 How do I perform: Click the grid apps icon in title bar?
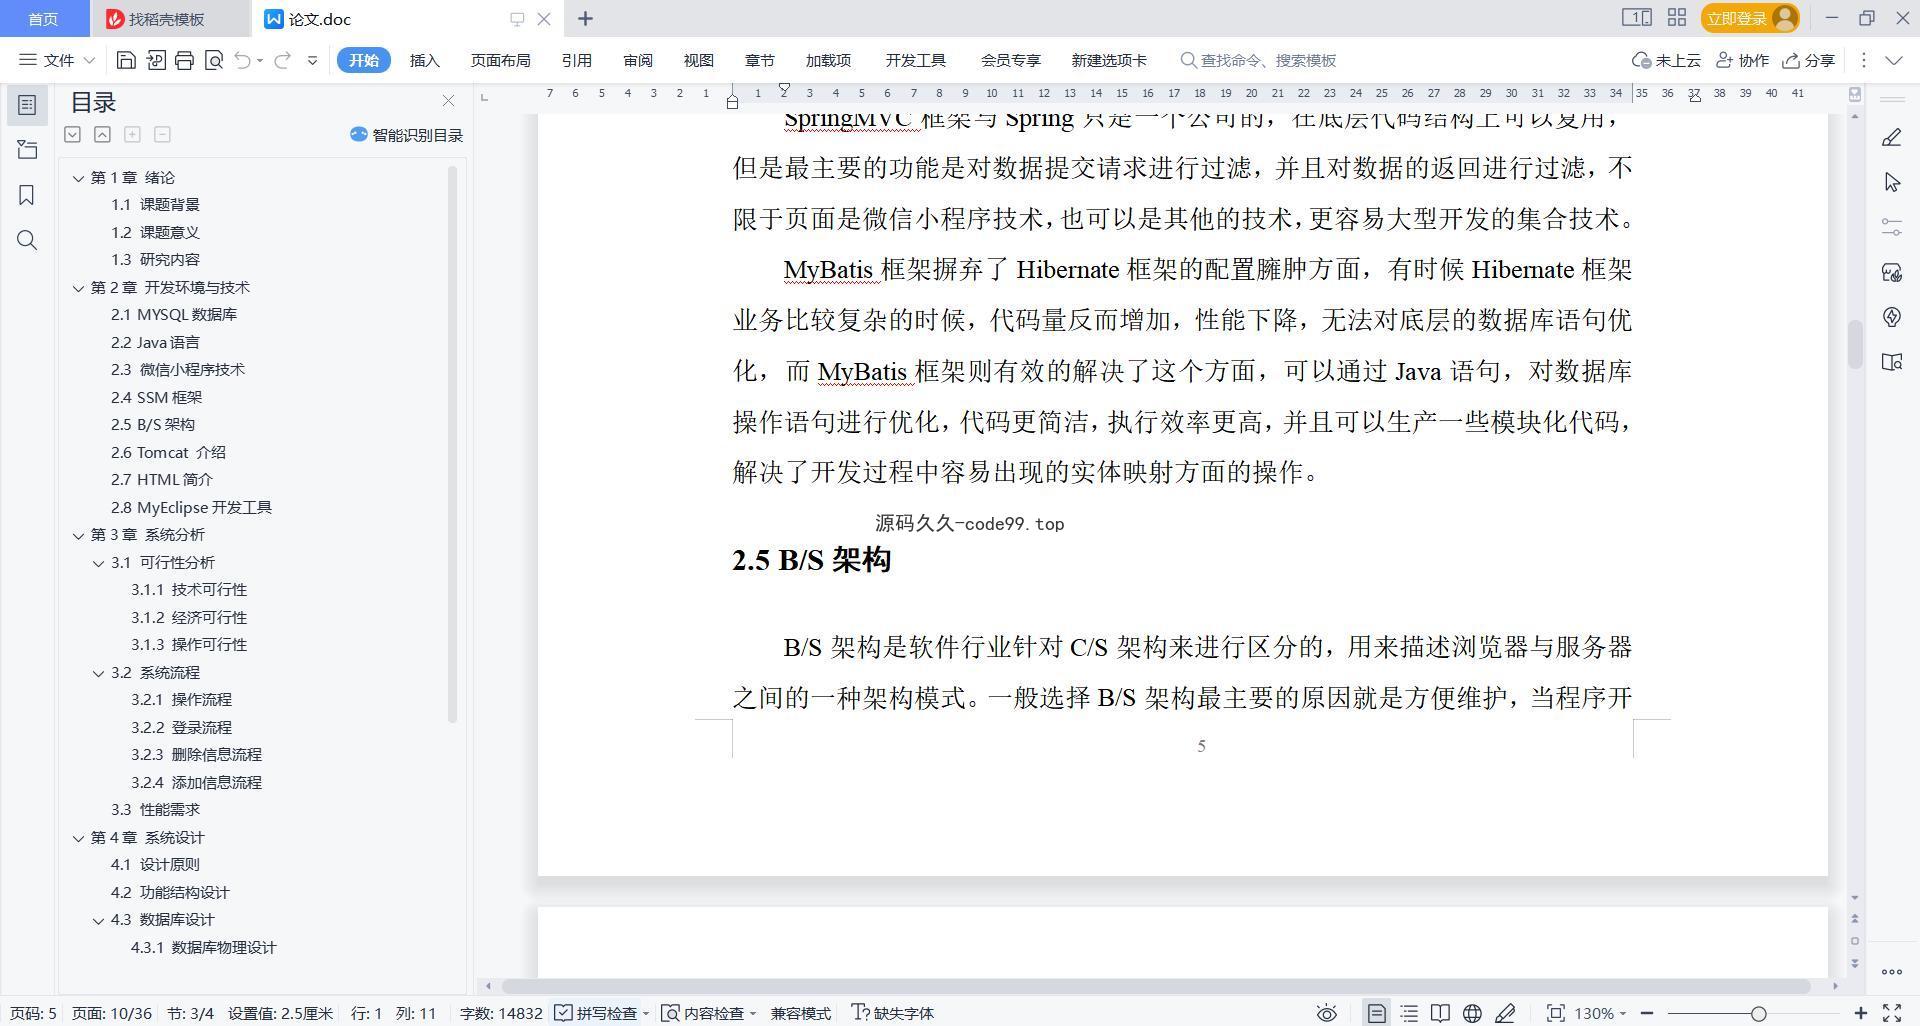click(x=1677, y=18)
